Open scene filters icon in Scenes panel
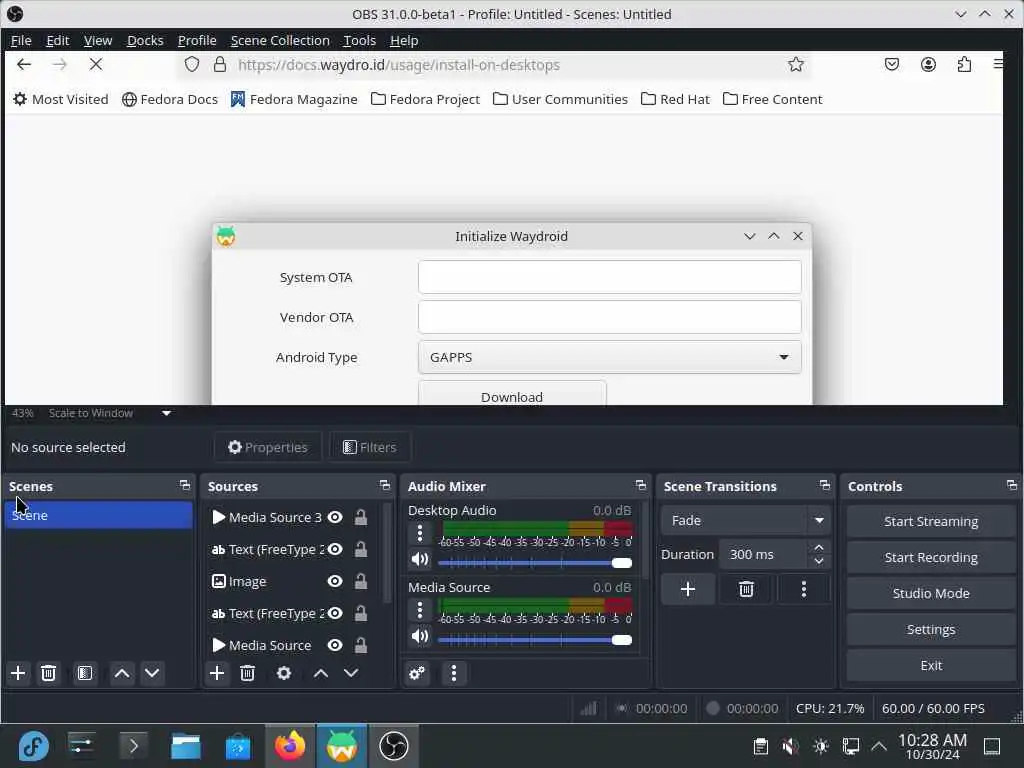Viewport: 1024px width, 768px height. [85, 673]
